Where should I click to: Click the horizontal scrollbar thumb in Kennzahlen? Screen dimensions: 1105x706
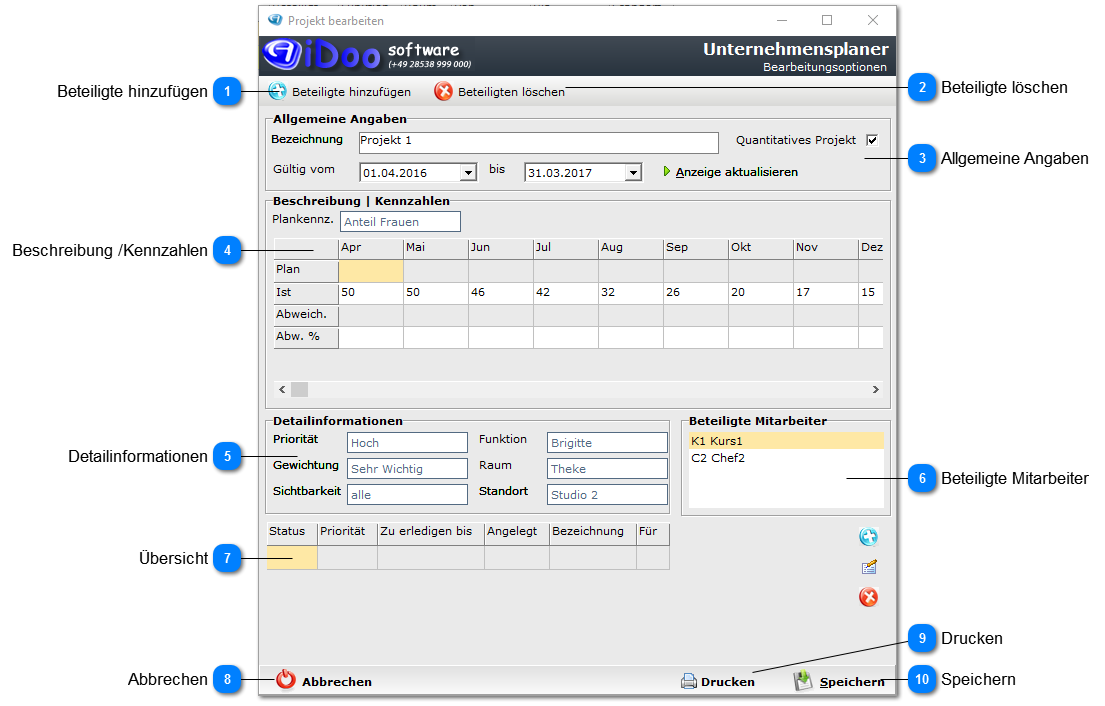(300, 389)
